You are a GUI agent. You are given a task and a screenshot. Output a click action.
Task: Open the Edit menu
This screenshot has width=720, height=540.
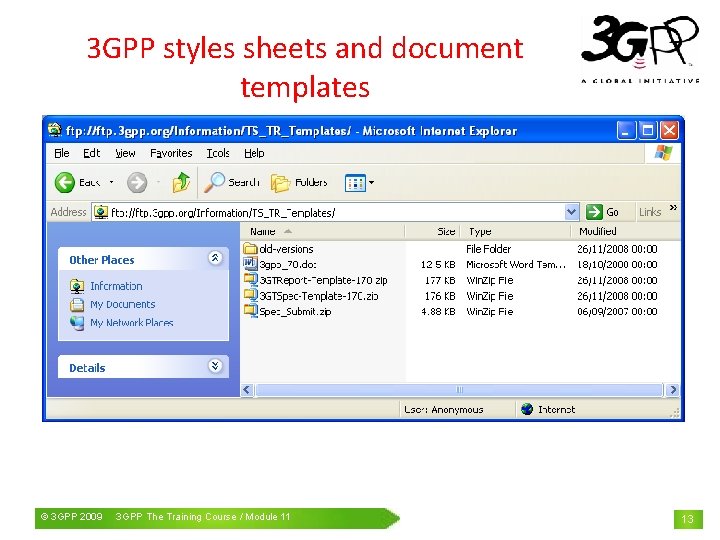click(91, 153)
